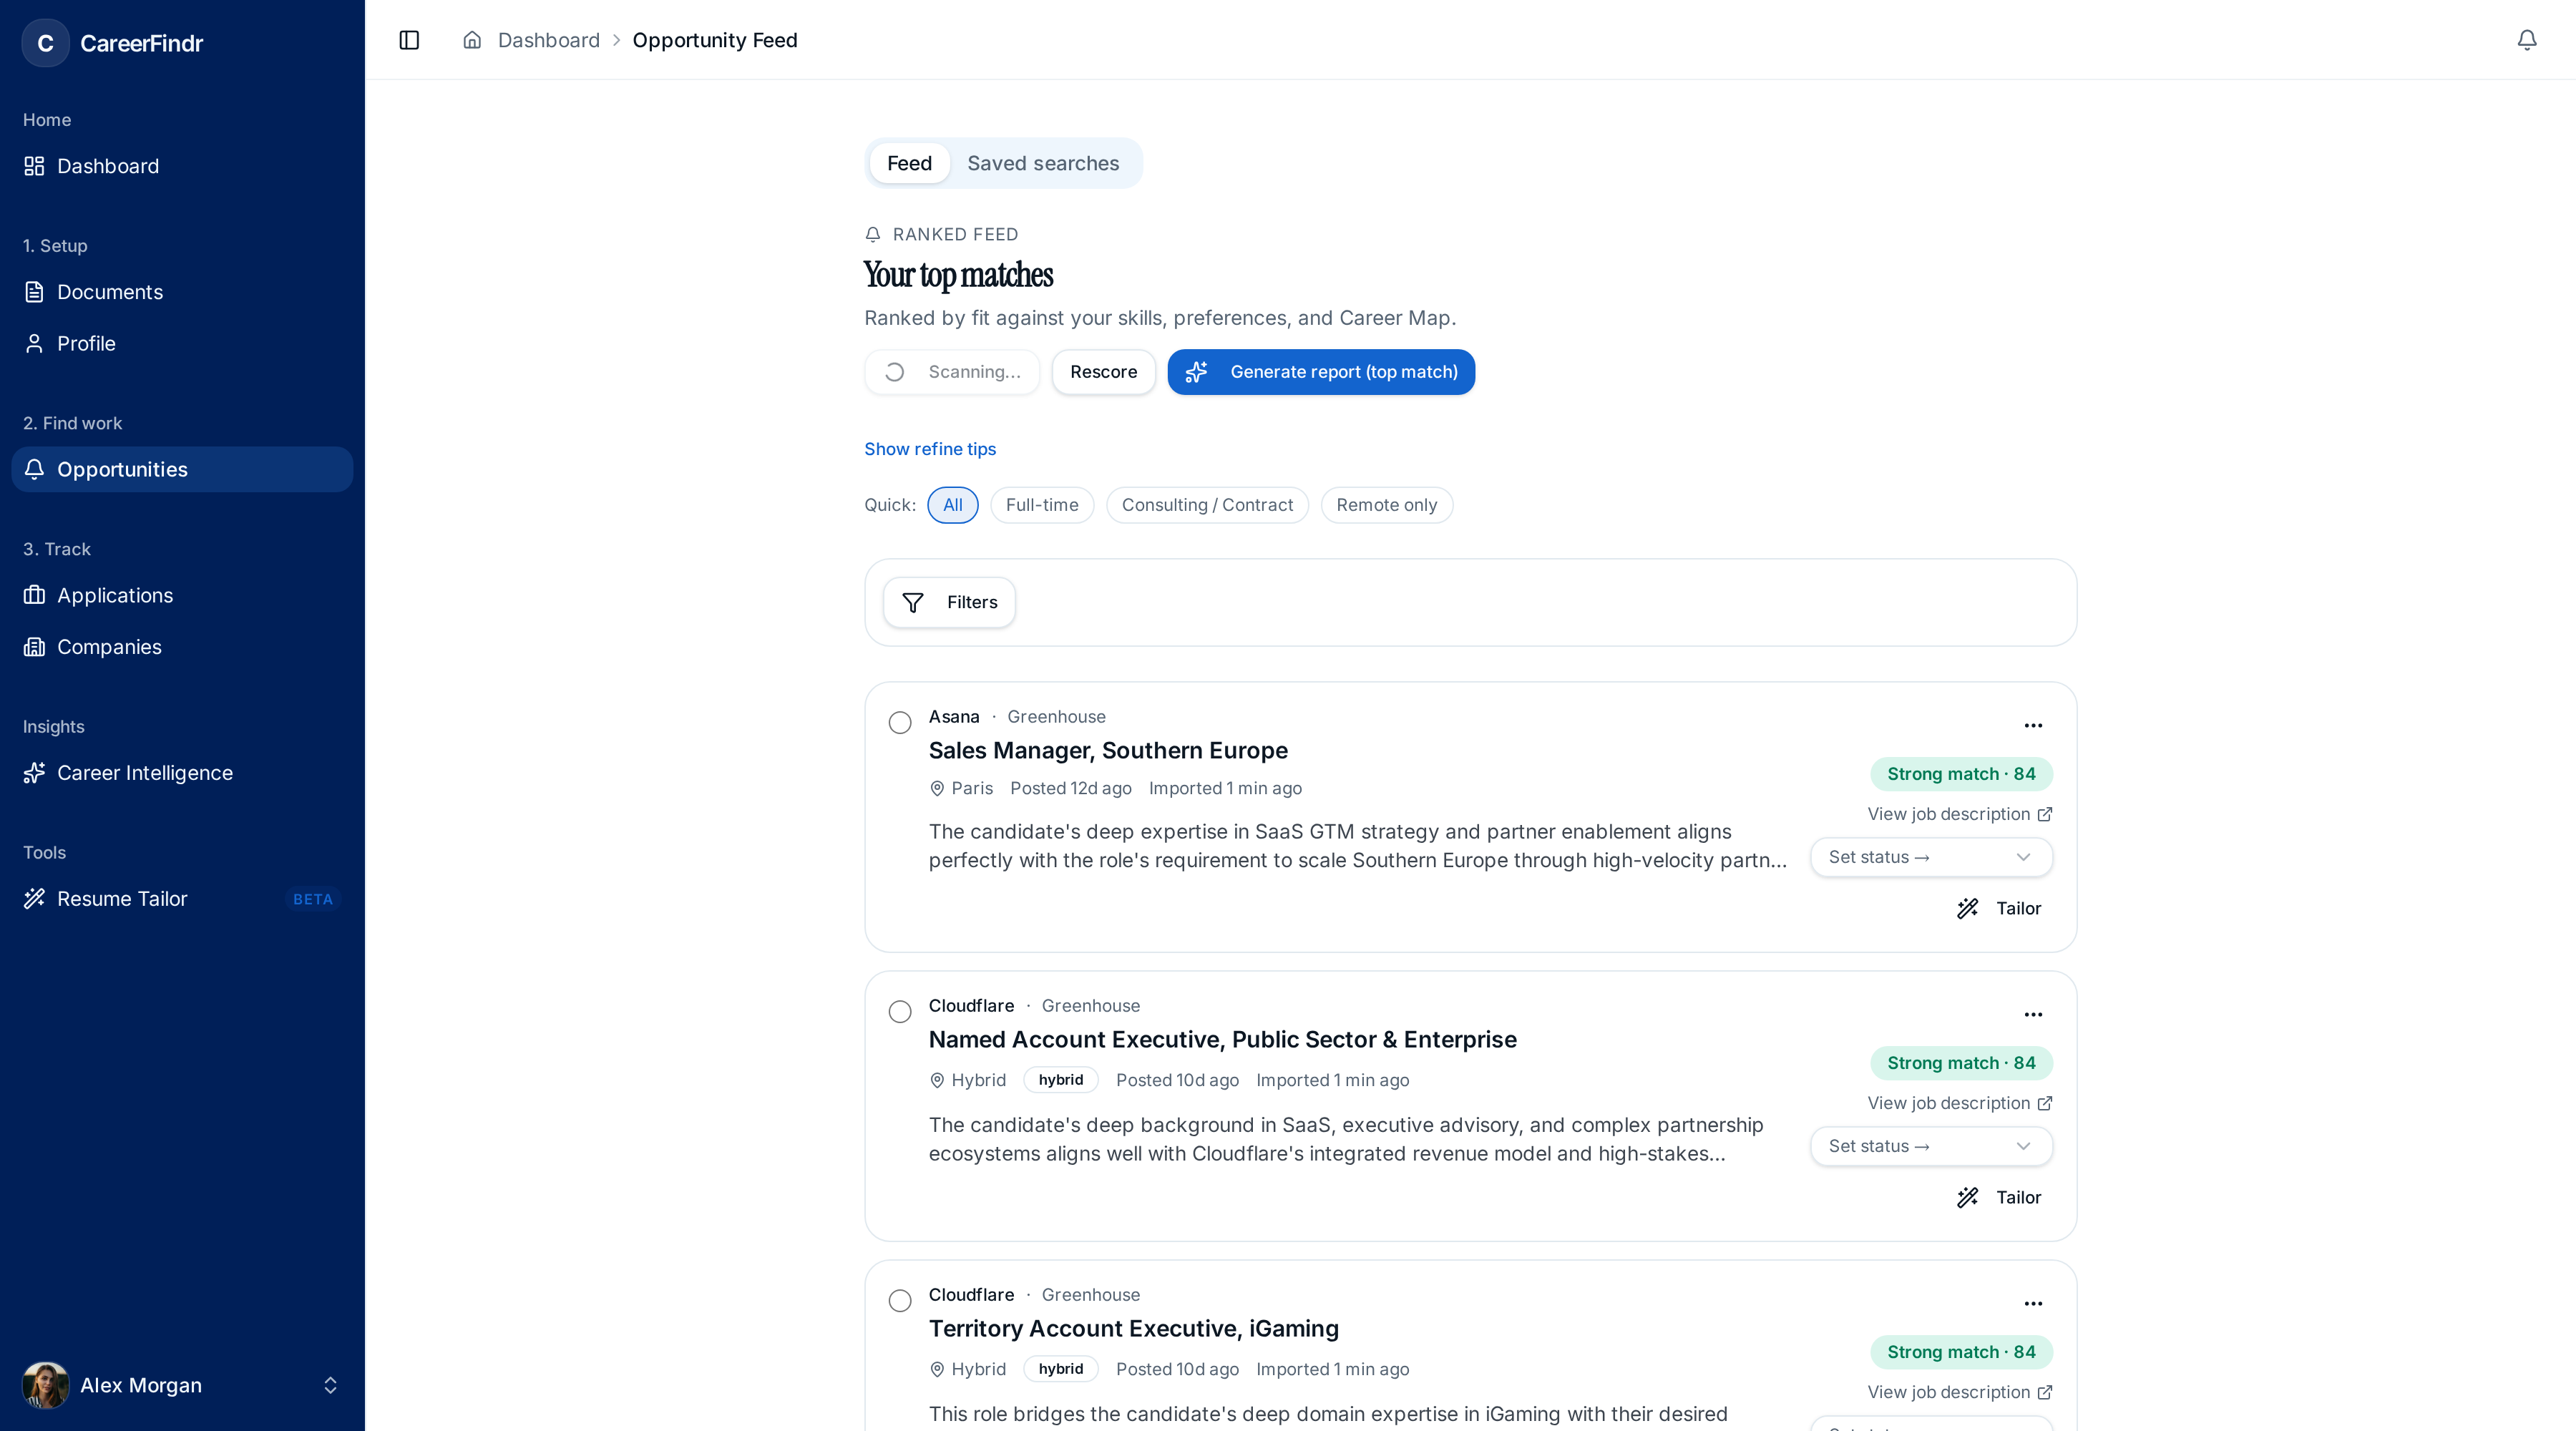This screenshot has width=2576, height=1431.
Task: Select the Asana Sales Manager job circle
Action: 900,723
